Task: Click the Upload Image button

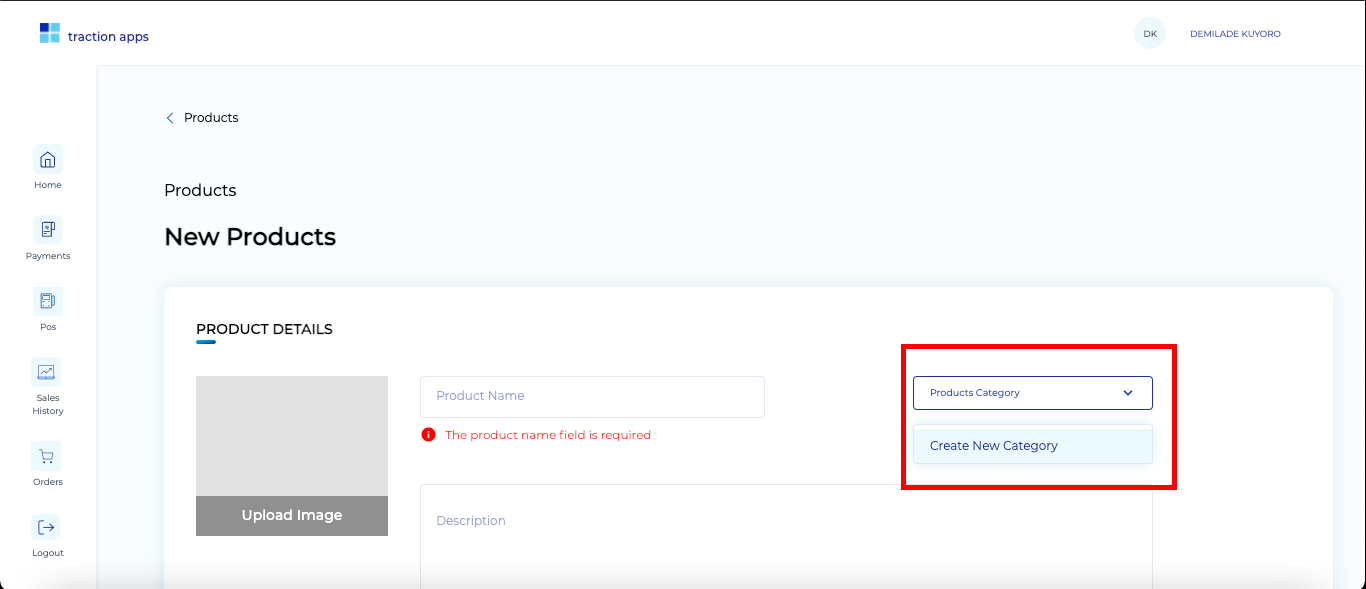Action: (291, 515)
